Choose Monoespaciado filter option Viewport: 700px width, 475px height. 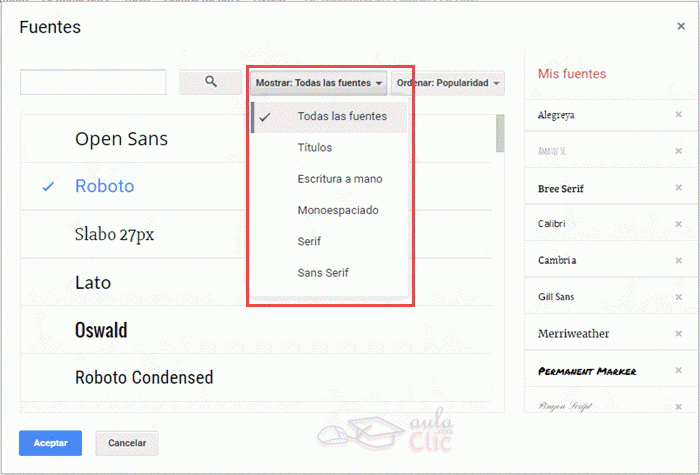pyautogui.click(x=337, y=210)
